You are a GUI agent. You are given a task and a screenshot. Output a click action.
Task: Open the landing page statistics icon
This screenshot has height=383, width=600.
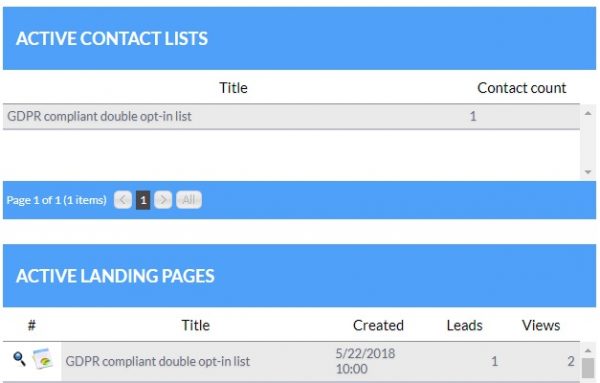coord(42,359)
